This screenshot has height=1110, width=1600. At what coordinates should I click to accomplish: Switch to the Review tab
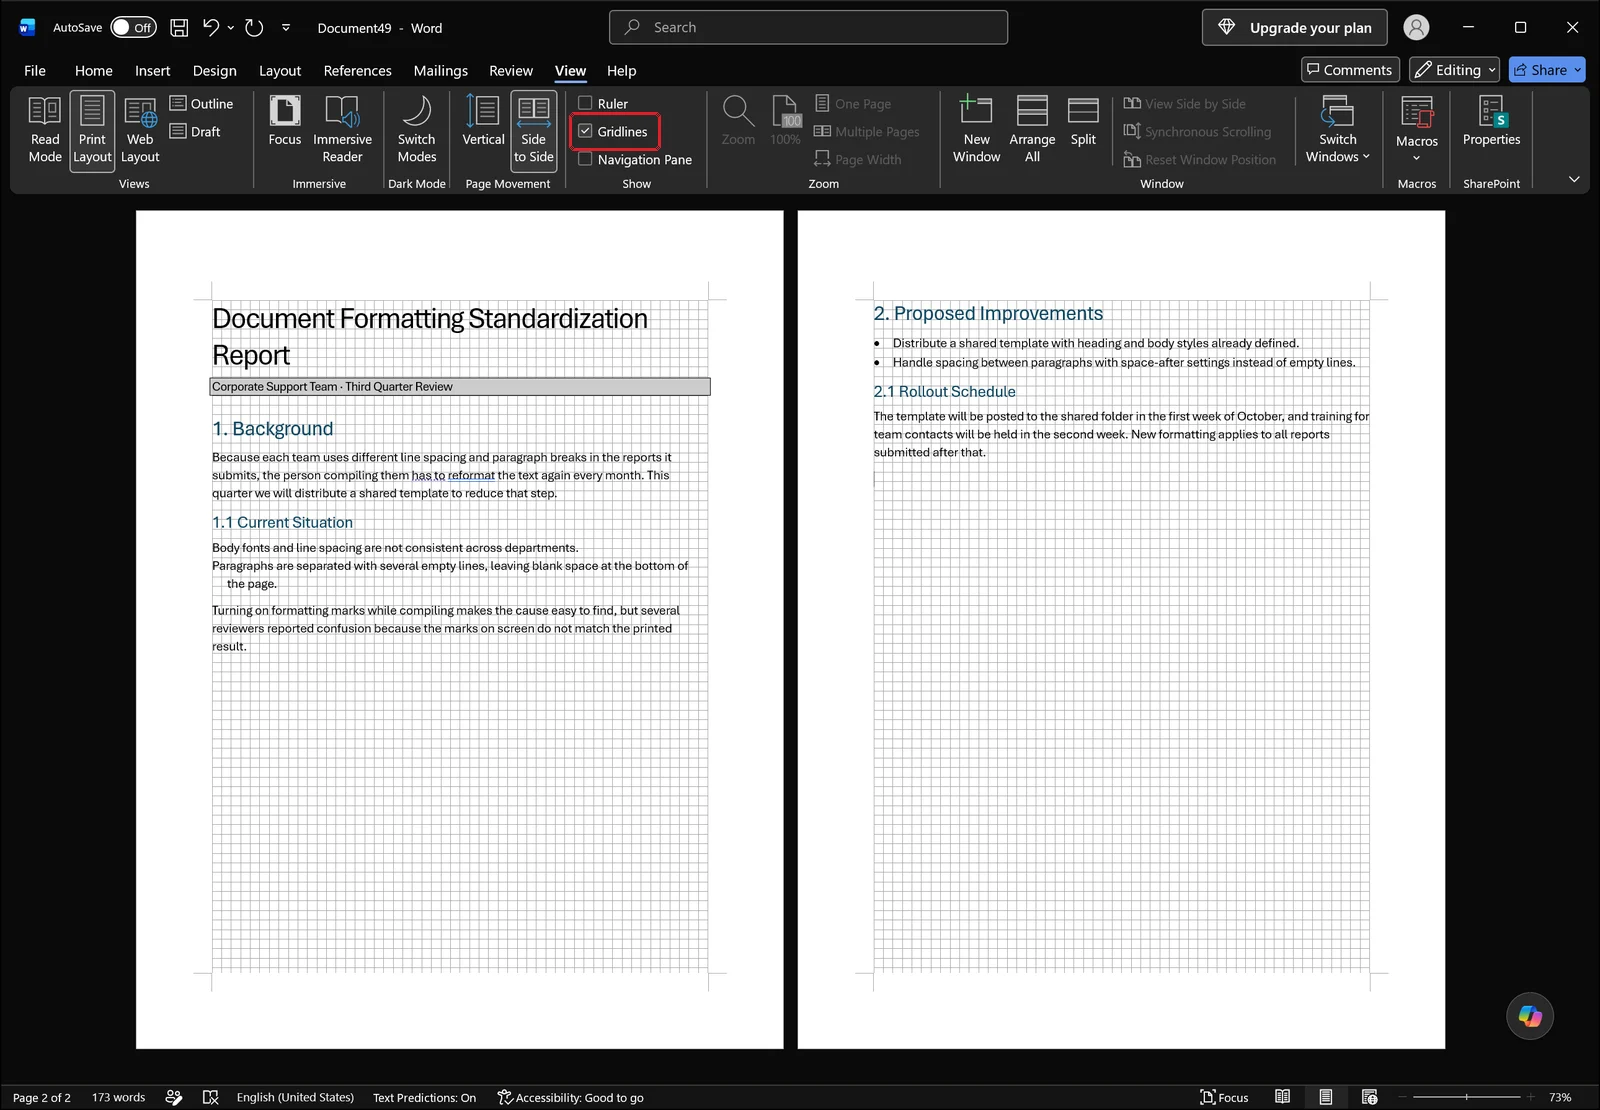pos(511,70)
